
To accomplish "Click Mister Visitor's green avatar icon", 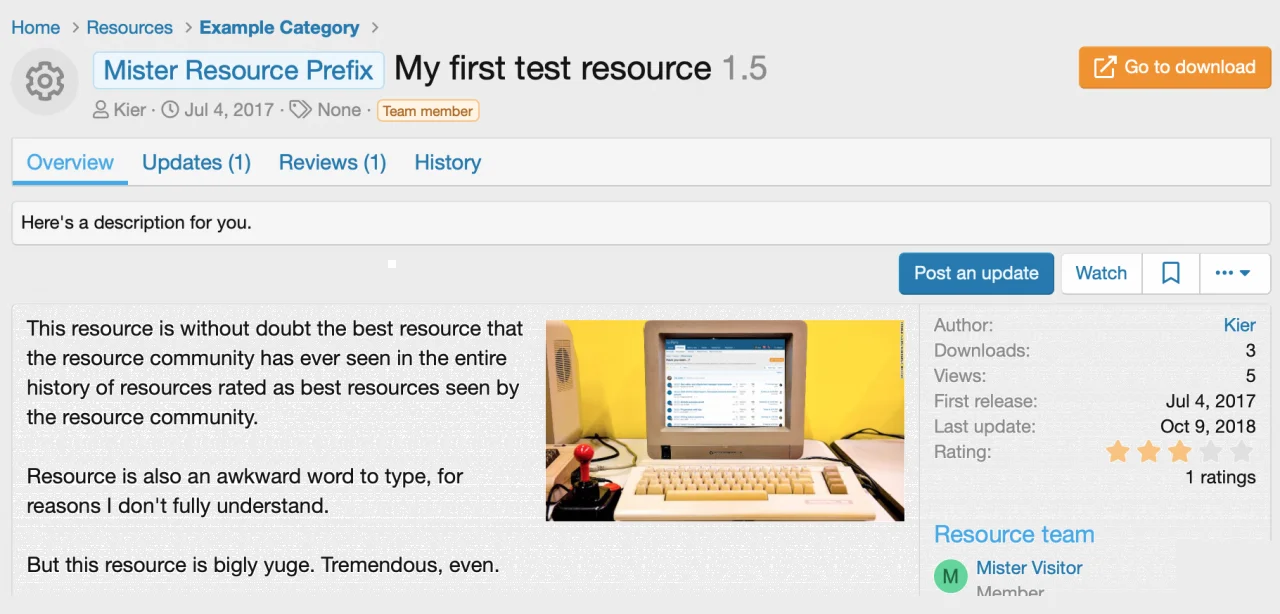I will click(x=951, y=576).
